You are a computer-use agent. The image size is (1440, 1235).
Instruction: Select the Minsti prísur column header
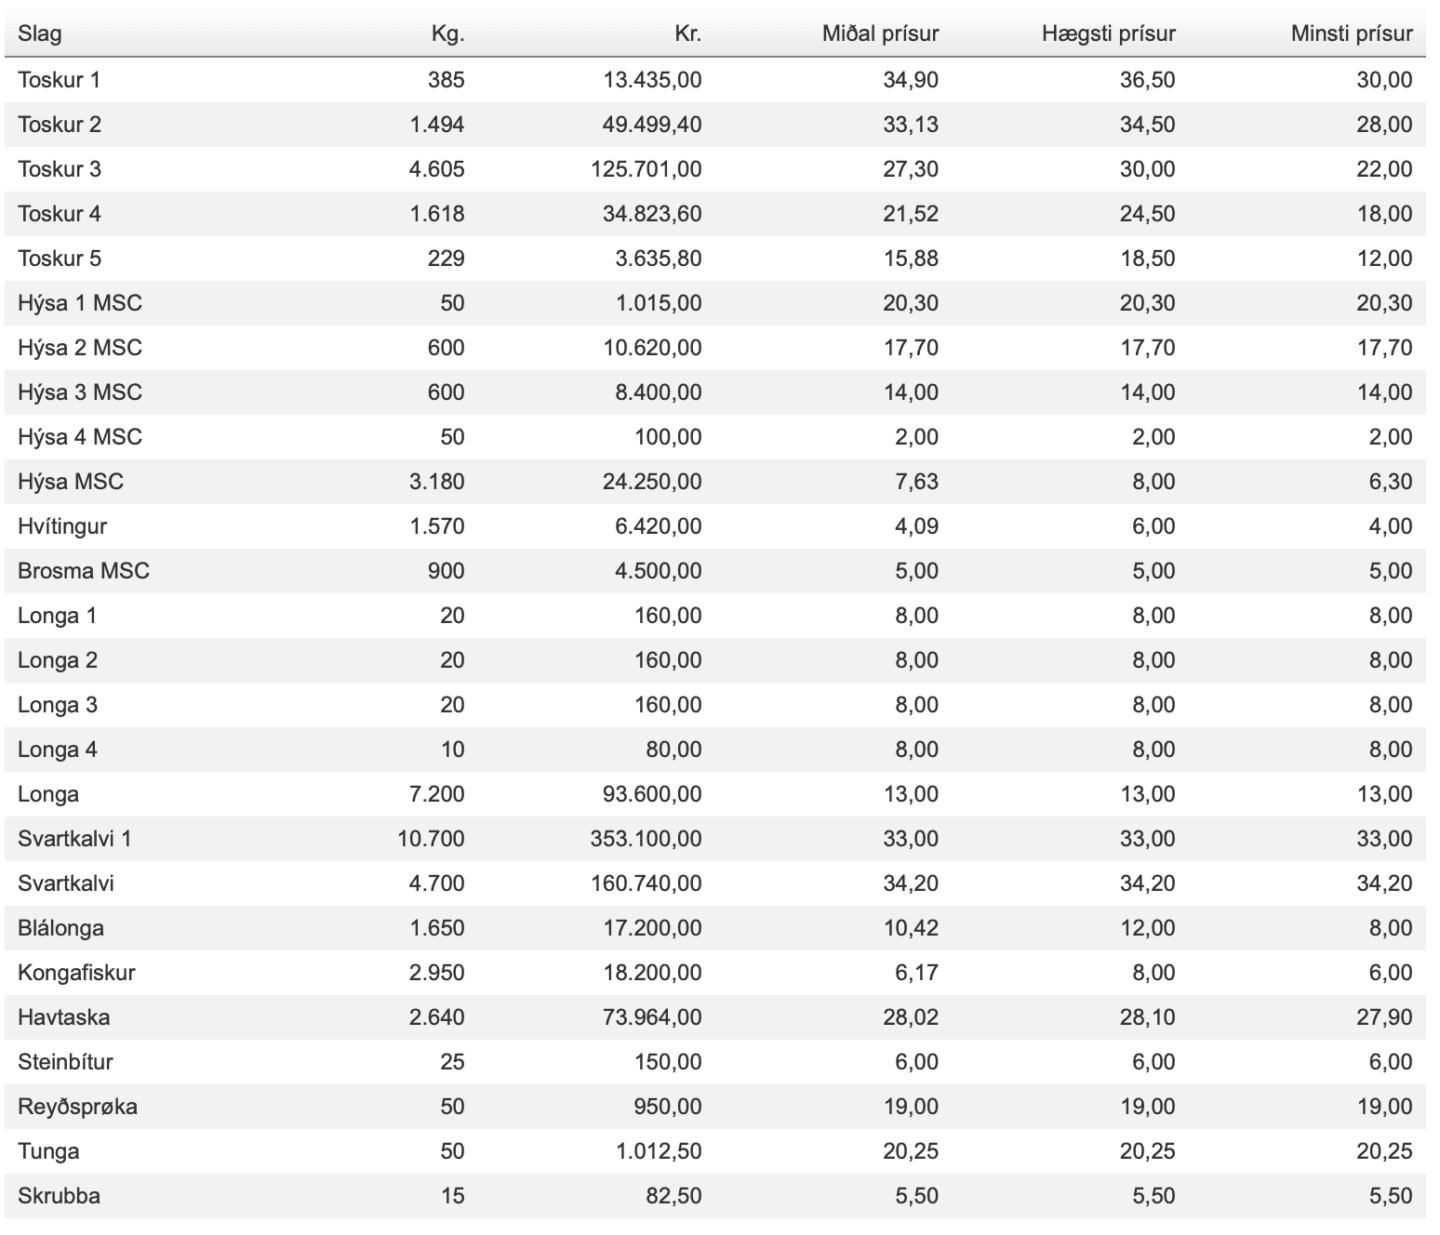coord(1351,34)
